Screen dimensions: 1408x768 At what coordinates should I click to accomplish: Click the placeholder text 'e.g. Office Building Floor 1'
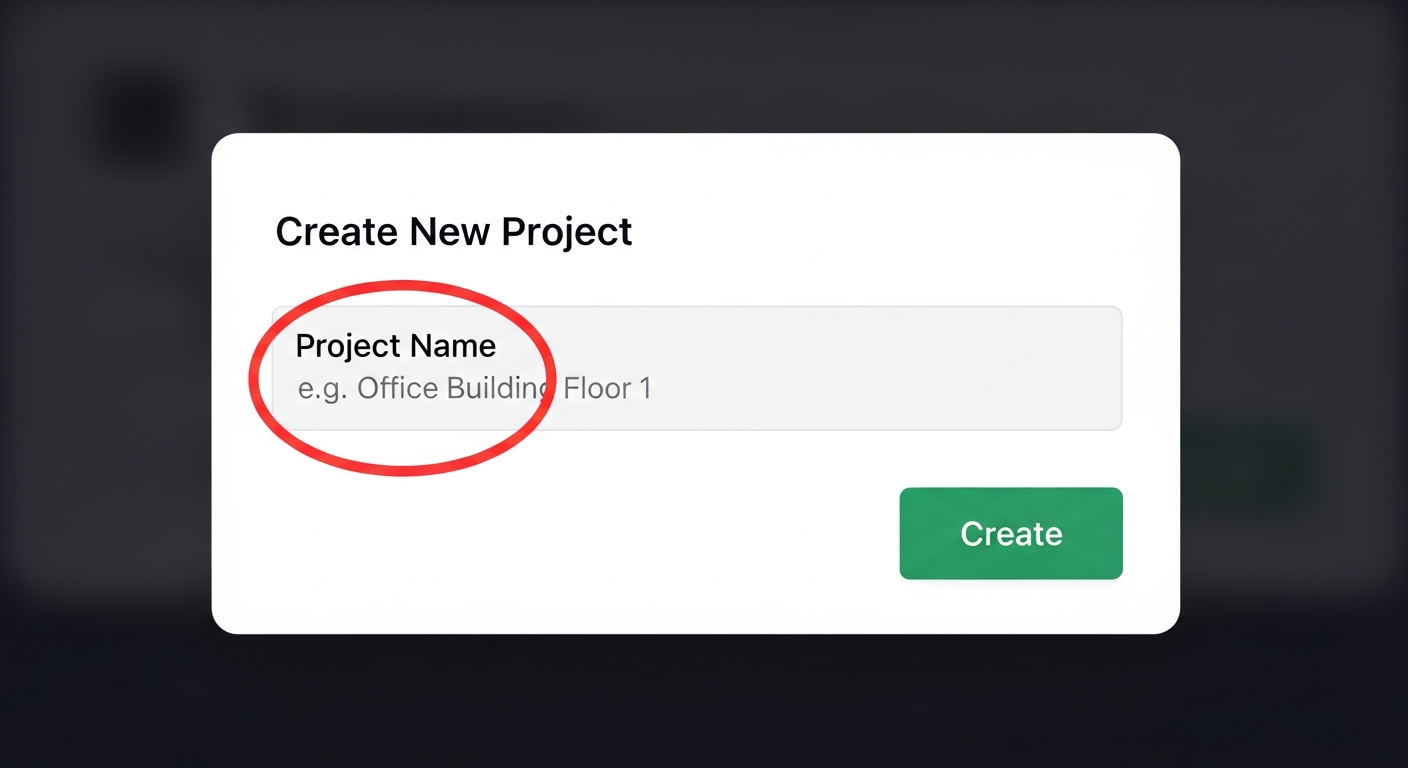click(x=475, y=388)
